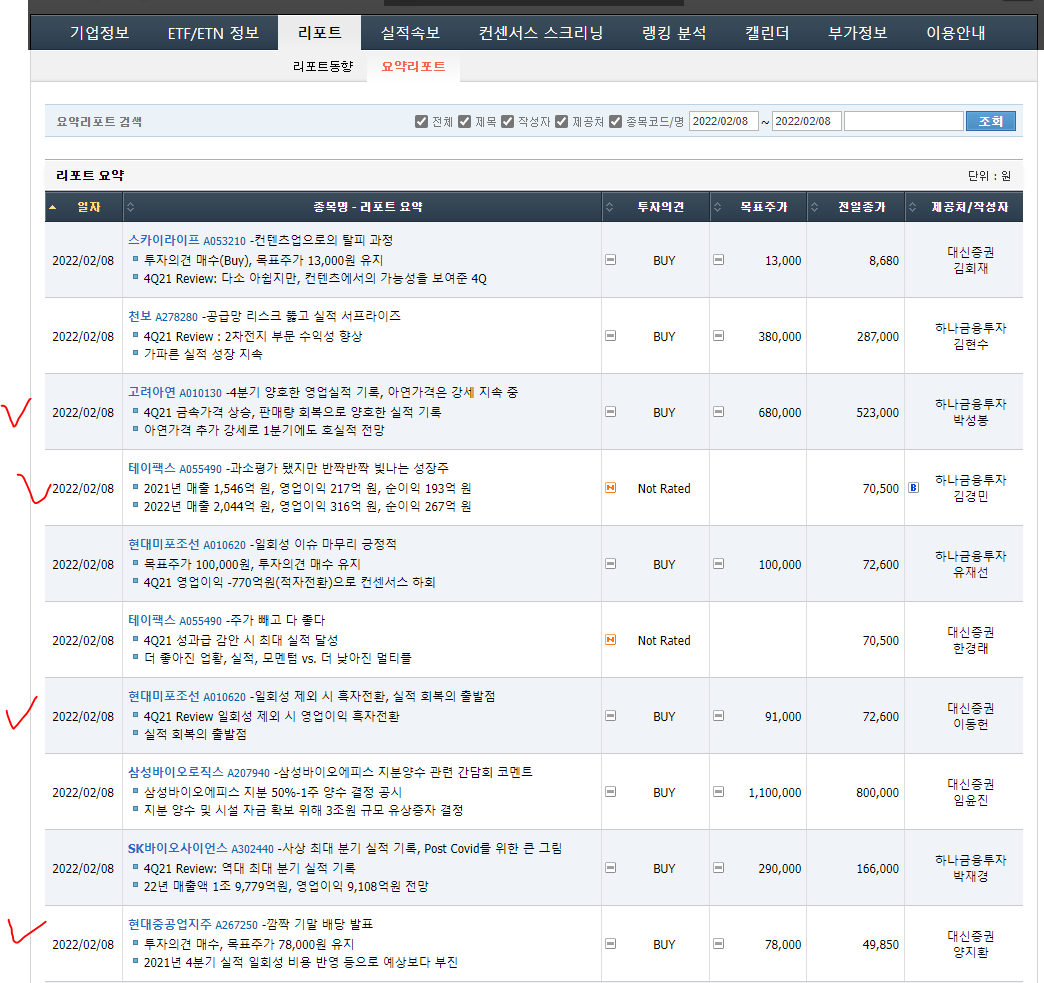
Task: Click target-price-unchanged icon beside 13,000
Action: coord(718,260)
